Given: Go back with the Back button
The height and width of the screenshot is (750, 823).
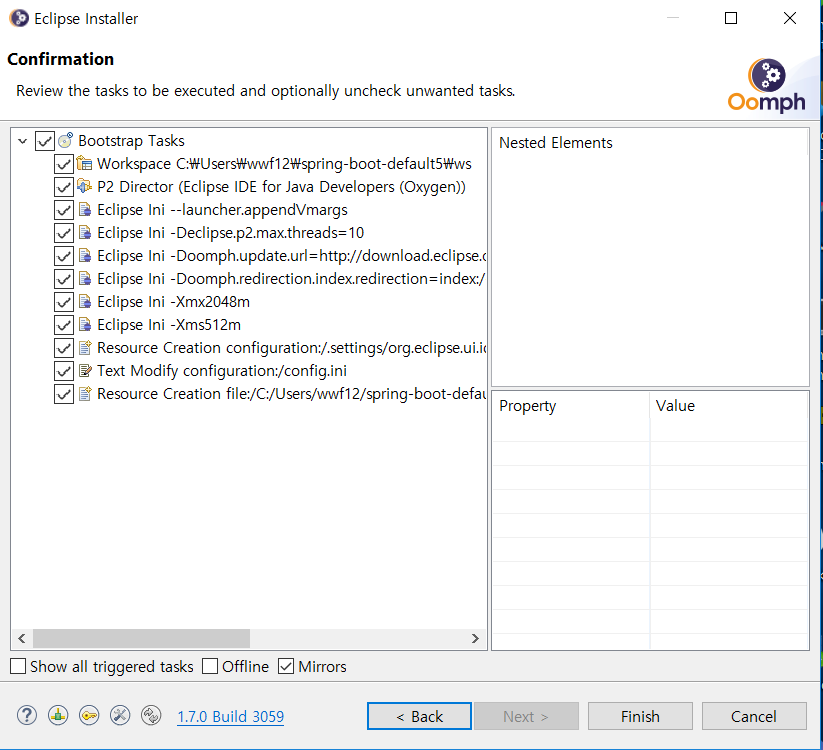Looking at the screenshot, I should 419,716.
